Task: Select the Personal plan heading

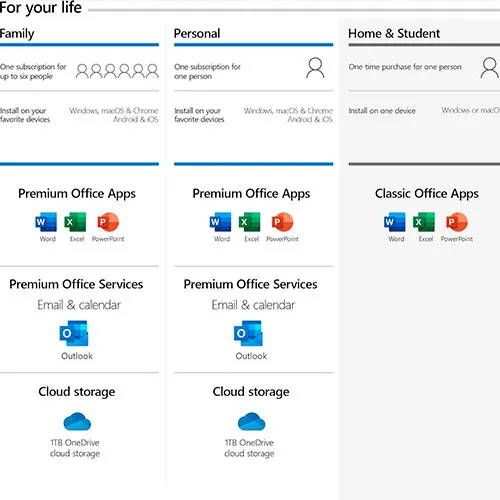Action: [197, 33]
